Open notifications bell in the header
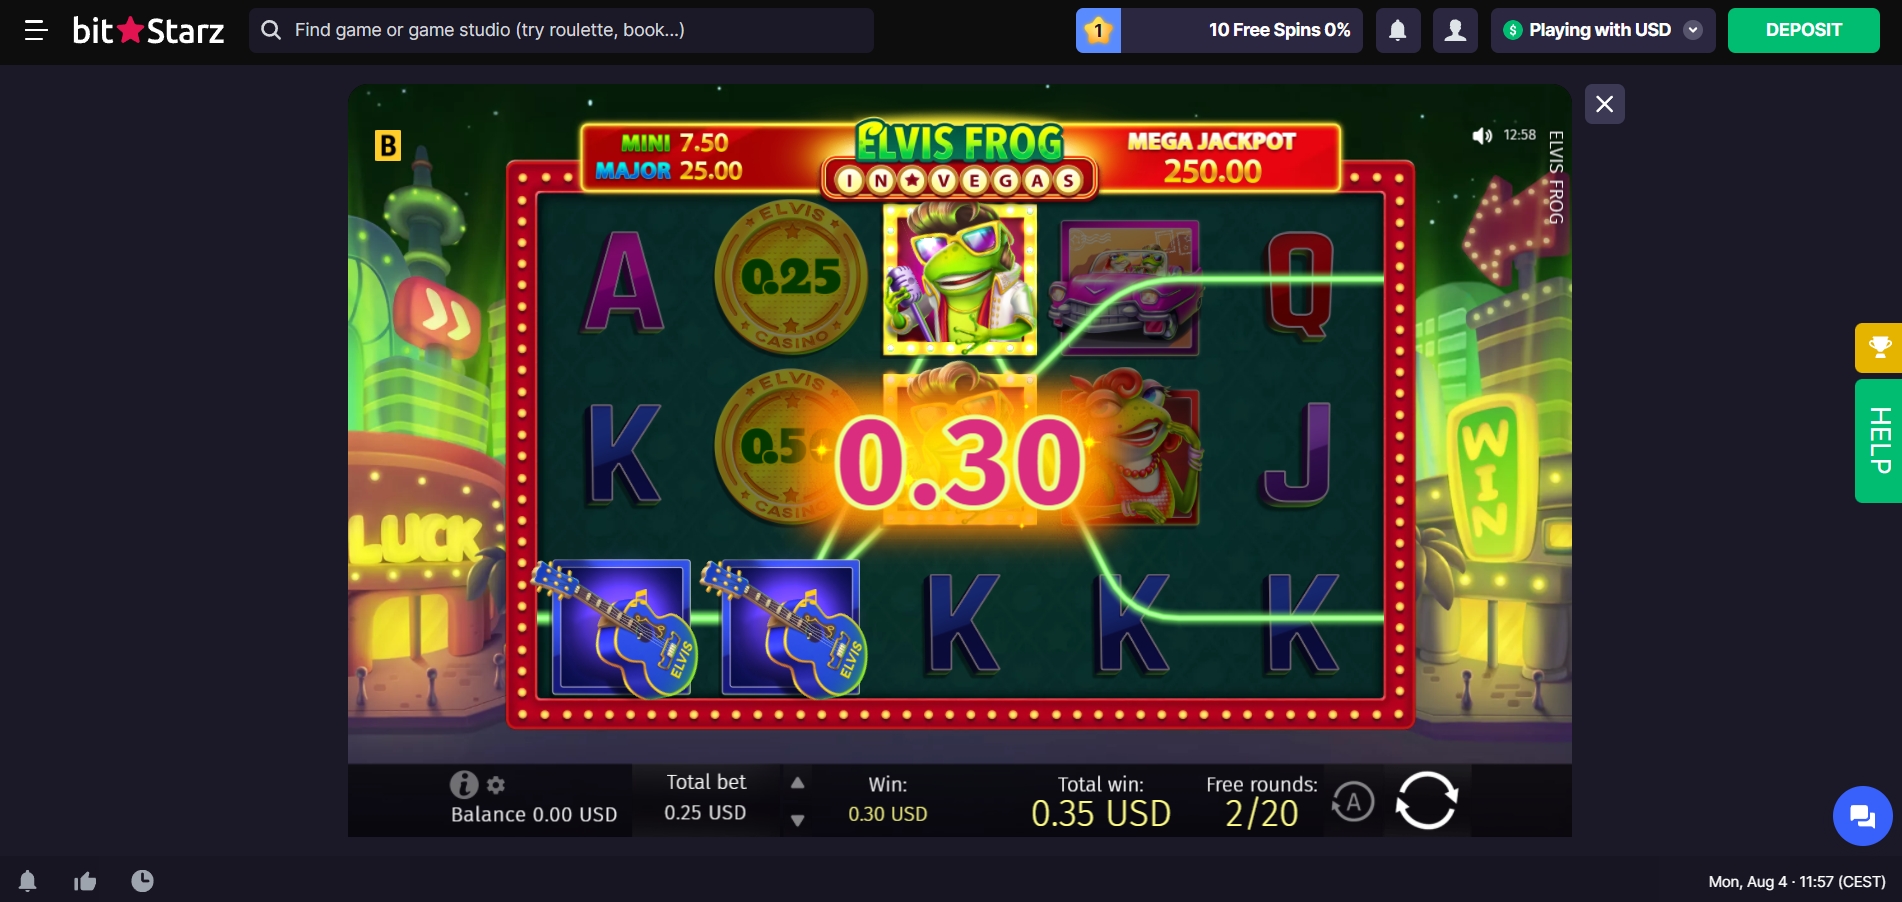The image size is (1902, 902). coord(1398,30)
